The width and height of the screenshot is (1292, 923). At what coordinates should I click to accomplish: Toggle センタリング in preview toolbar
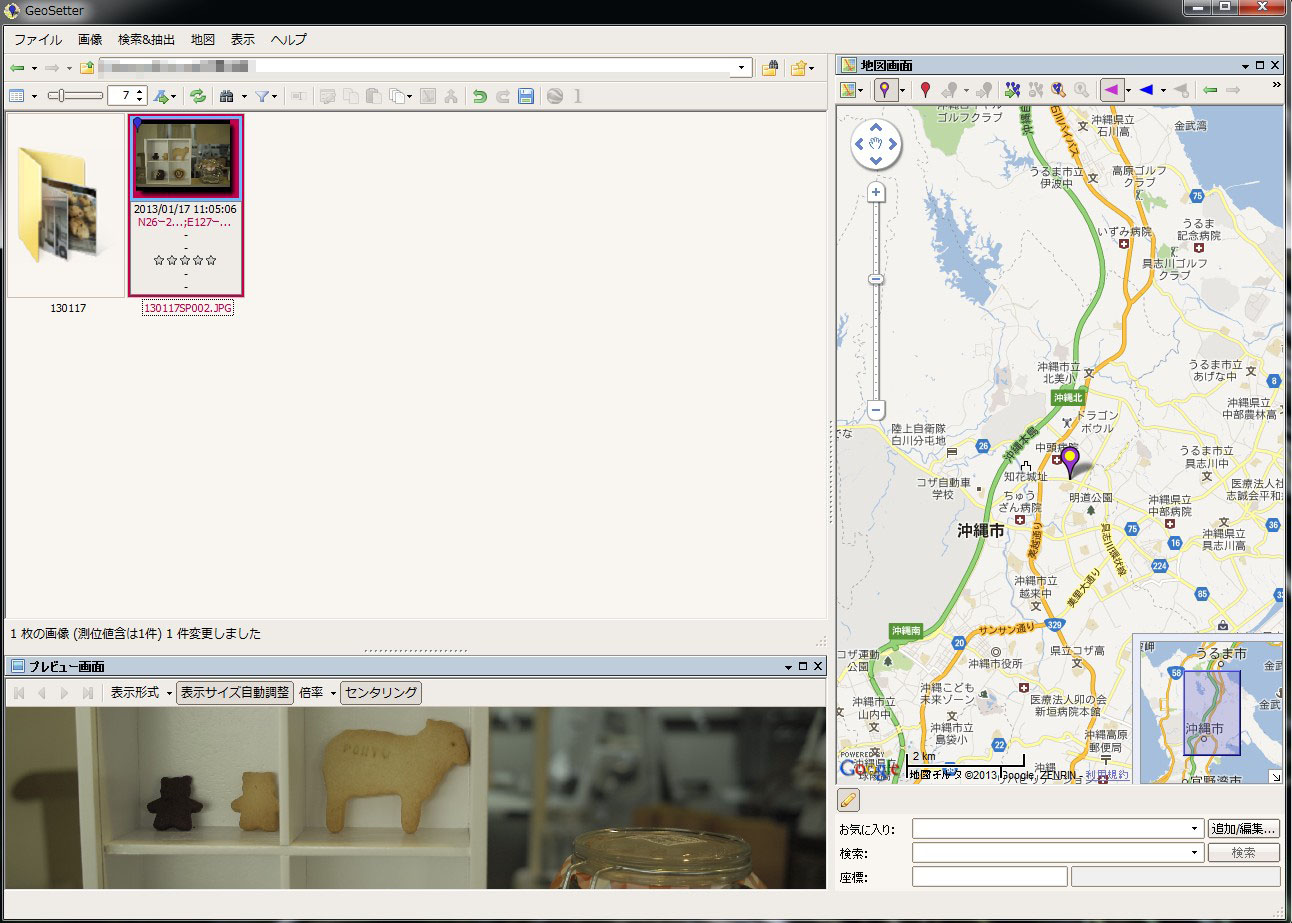pyautogui.click(x=380, y=692)
